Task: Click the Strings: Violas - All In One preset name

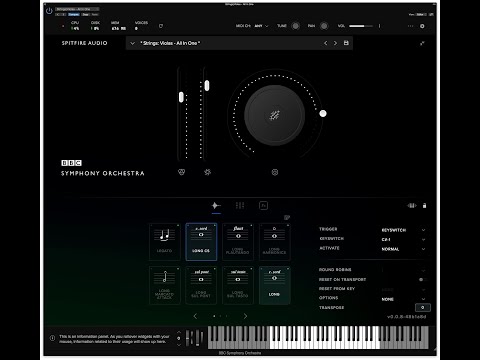Action: (x=170, y=43)
